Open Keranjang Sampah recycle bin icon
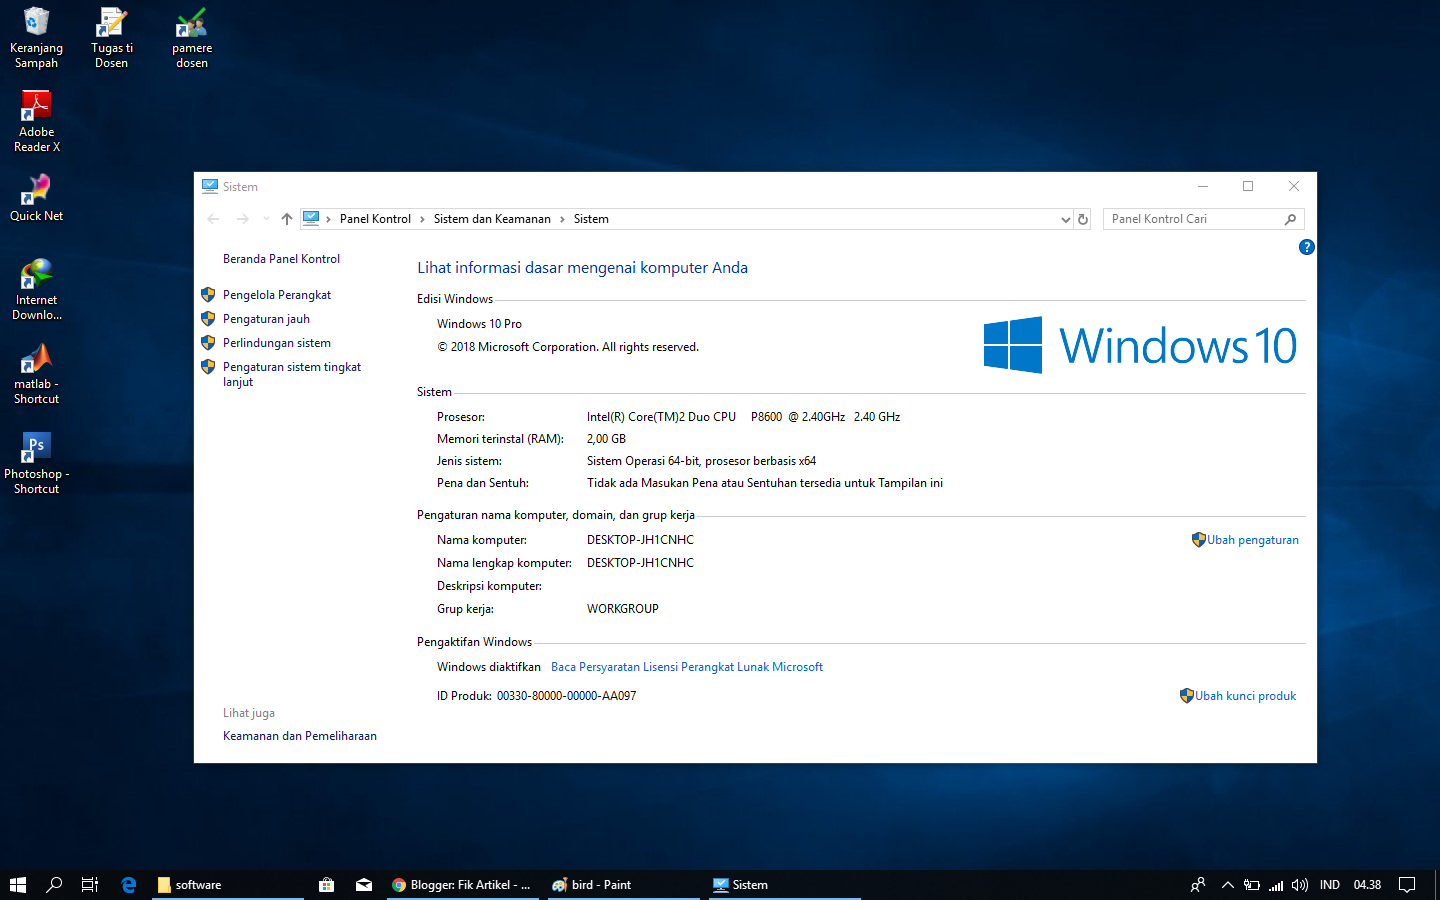 (x=36, y=38)
